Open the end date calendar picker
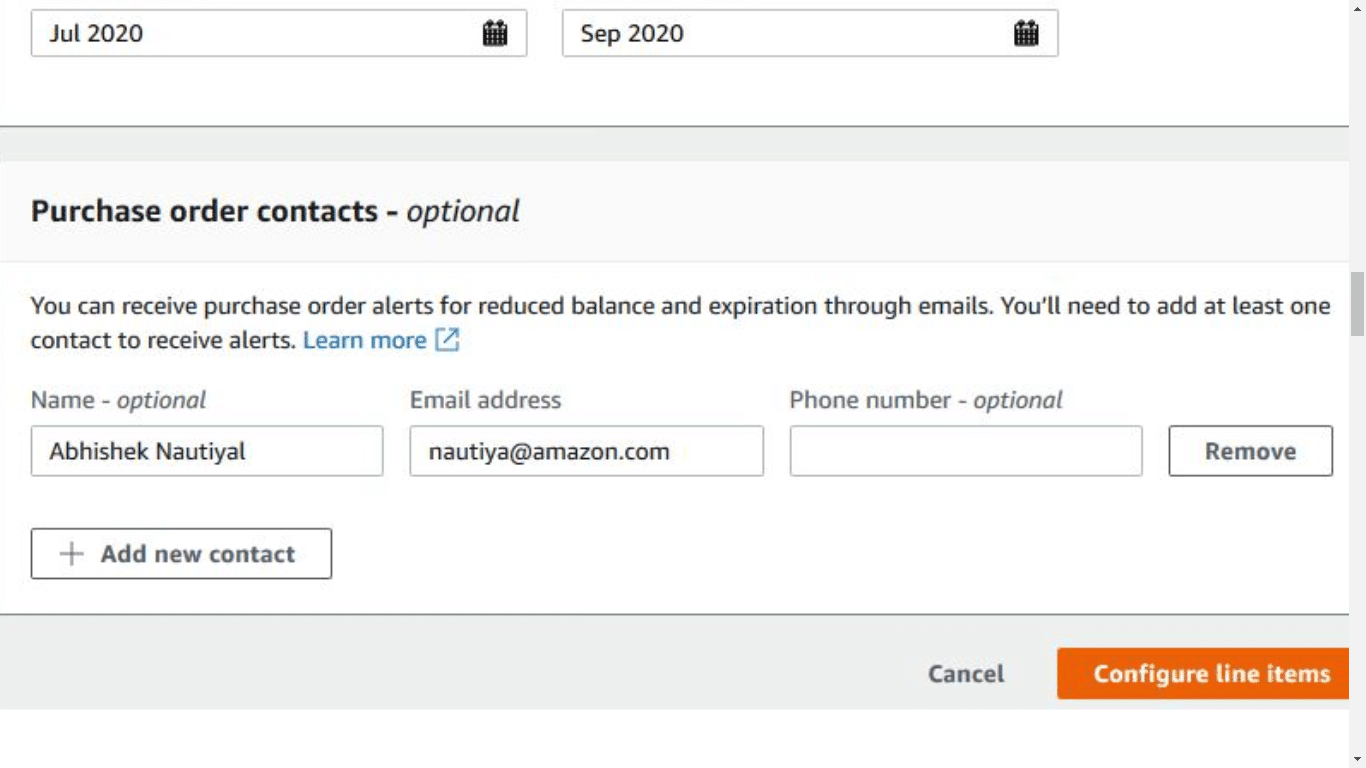This screenshot has width=1366, height=768. click(1025, 33)
